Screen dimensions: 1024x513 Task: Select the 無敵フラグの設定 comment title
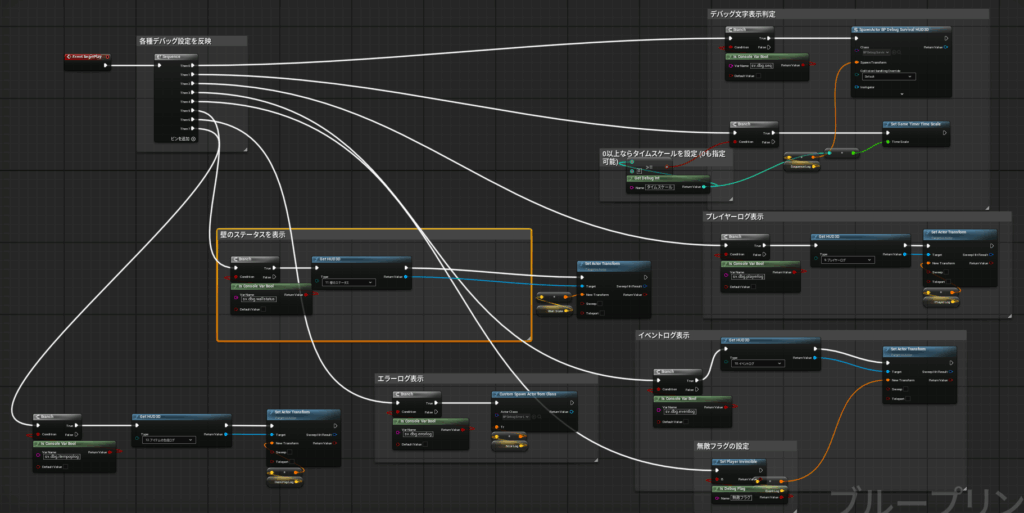[x=722, y=446]
